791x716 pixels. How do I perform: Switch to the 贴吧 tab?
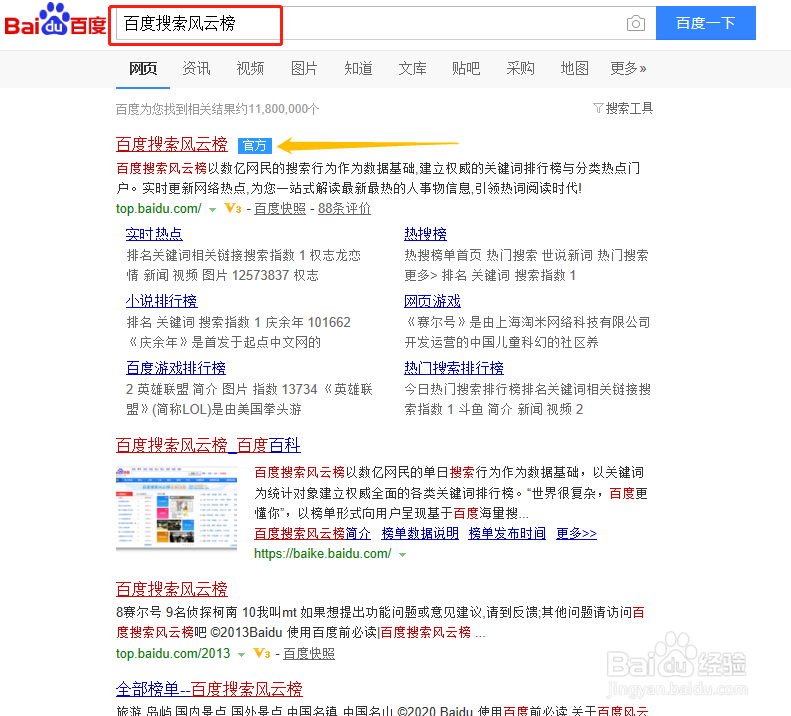click(x=466, y=68)
